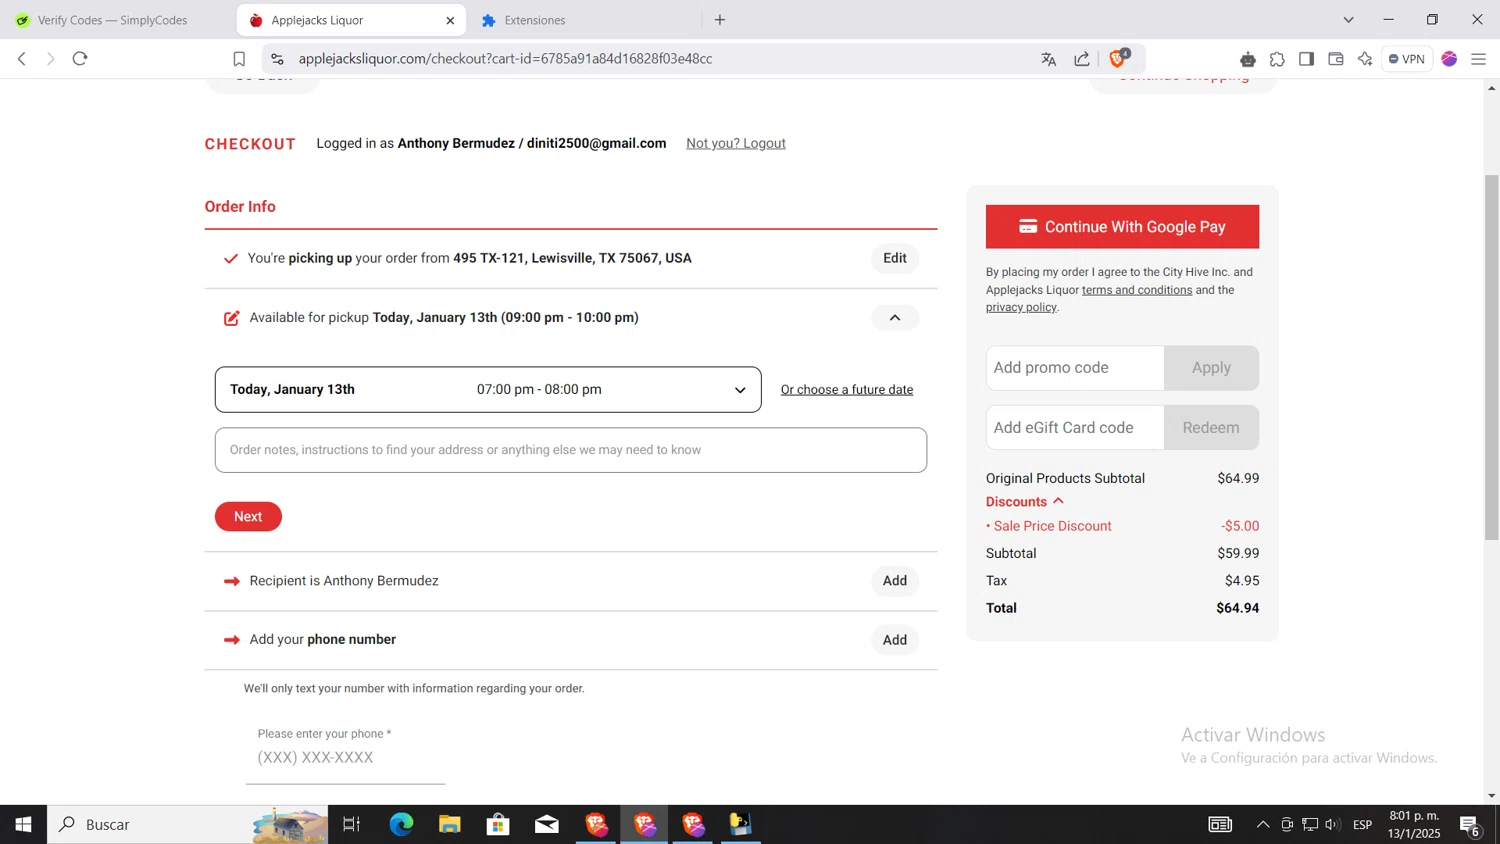Edit the pickup location
The image size is (1500, 844).
coord(895,258)
